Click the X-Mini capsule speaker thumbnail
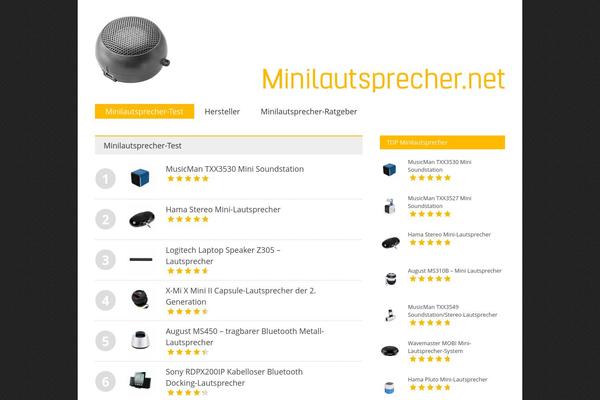 point(140,299)
